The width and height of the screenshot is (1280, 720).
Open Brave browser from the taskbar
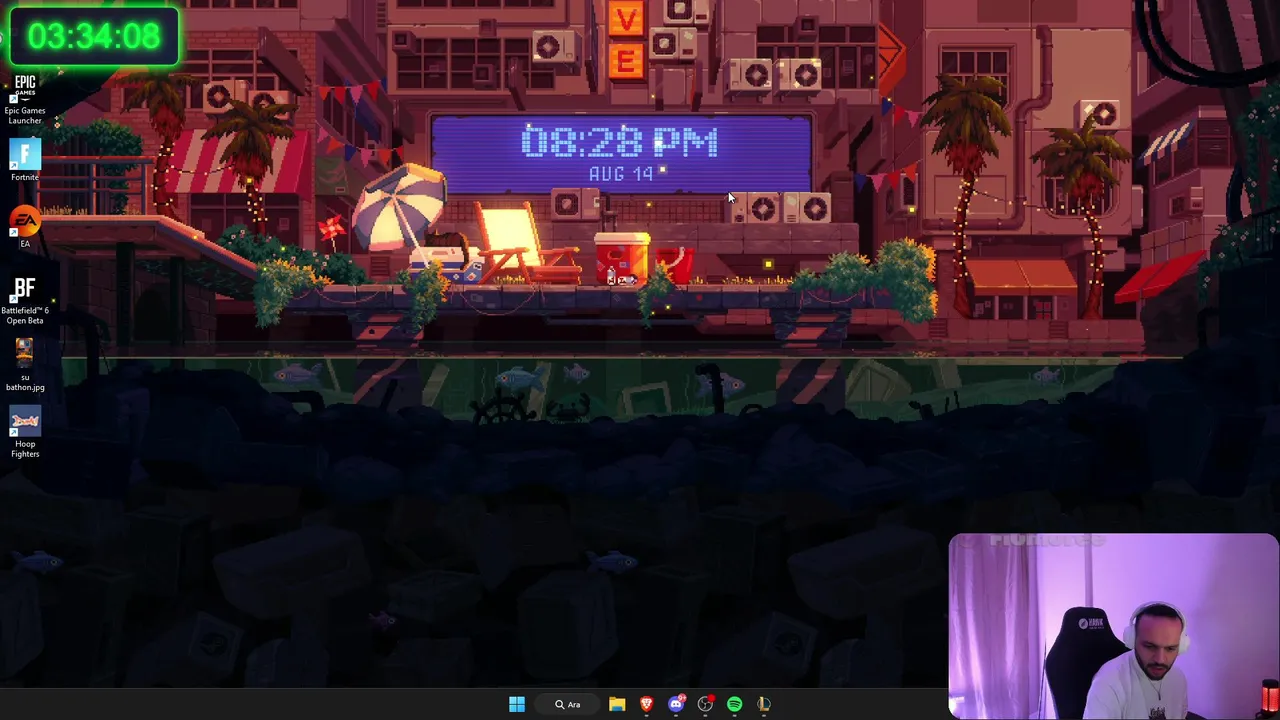(646, 704)
